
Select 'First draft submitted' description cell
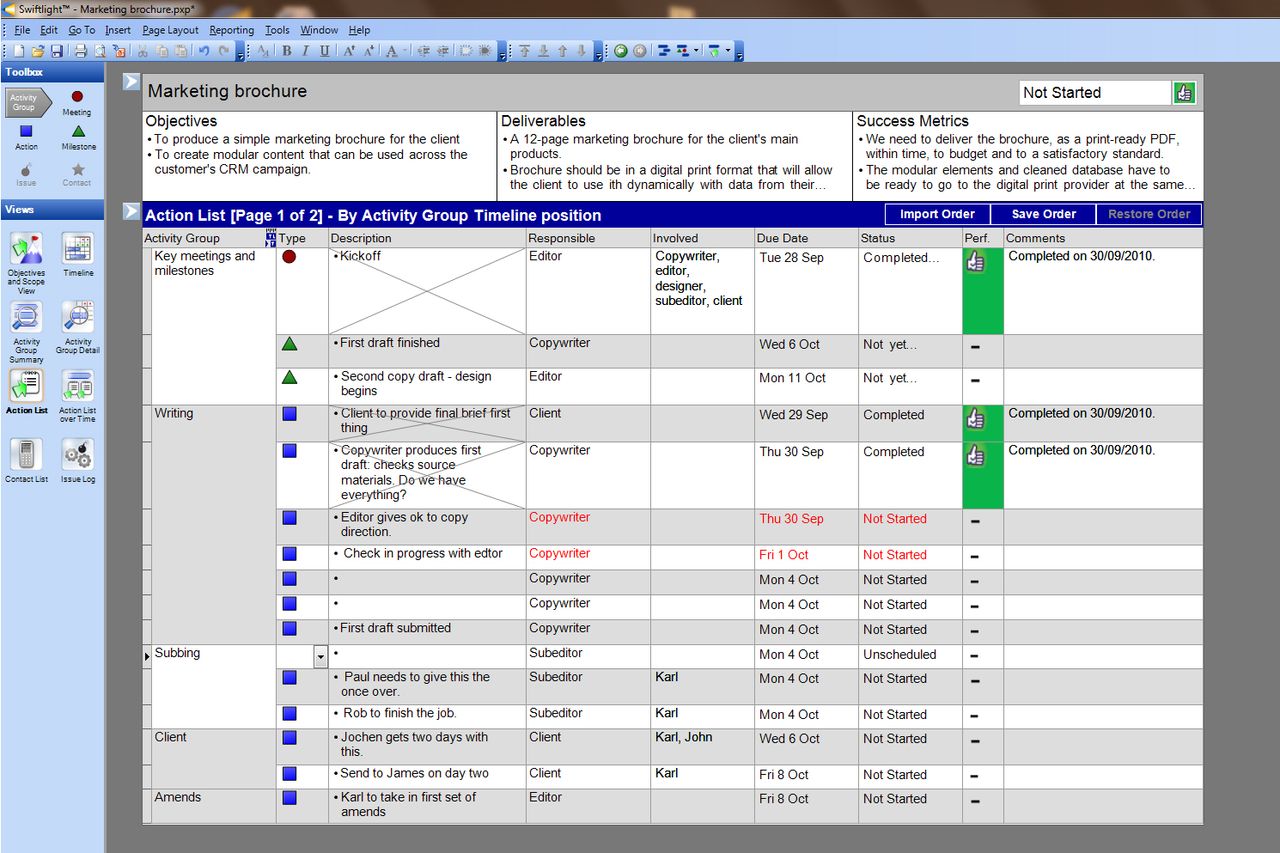427,631
